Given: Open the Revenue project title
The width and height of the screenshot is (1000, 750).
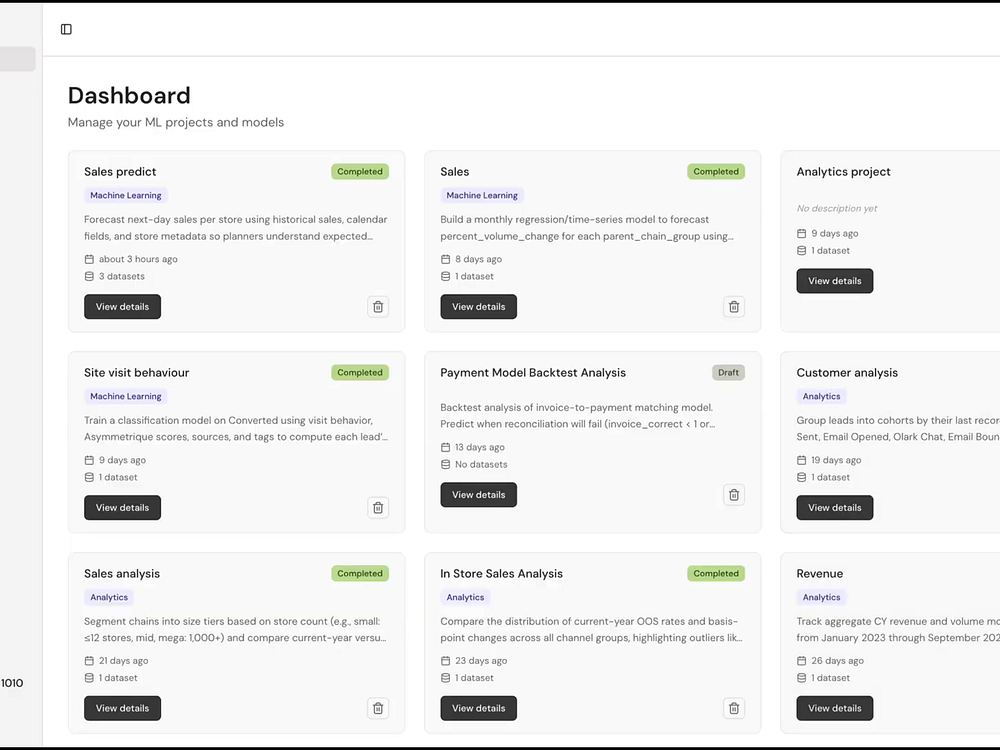Looking at the screenshot, I should click(x=820, y=574).
